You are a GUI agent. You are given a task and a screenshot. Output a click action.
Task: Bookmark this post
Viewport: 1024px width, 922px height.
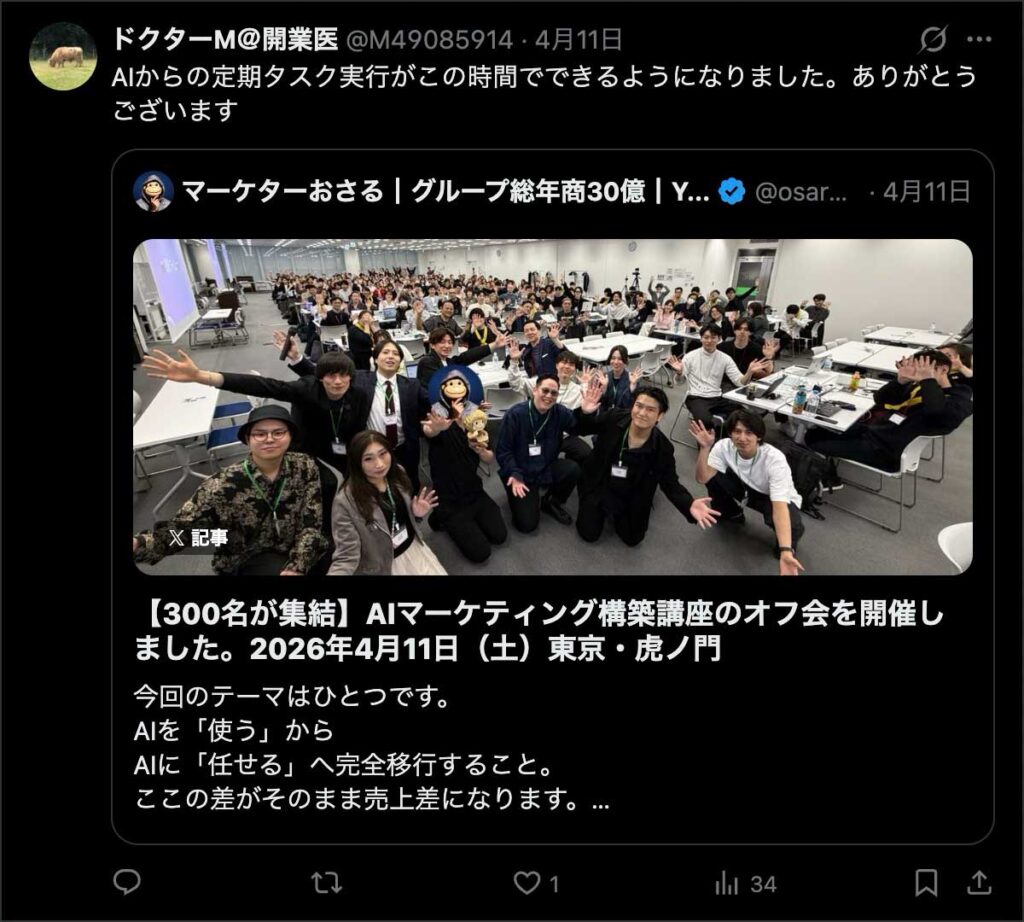(x=925, y=883)
